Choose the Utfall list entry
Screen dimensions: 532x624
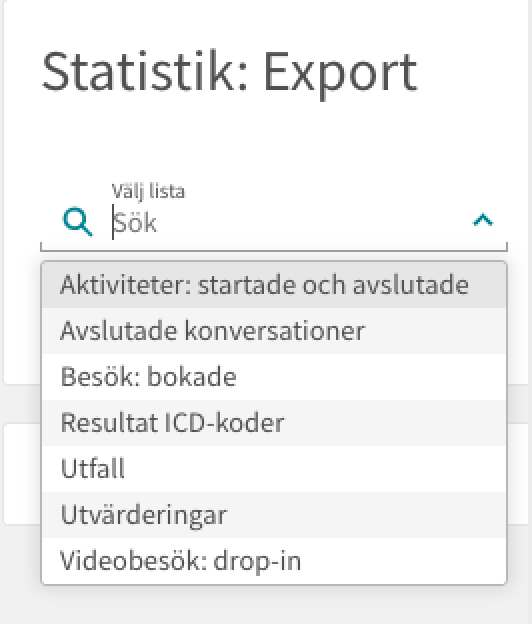click(x=274, y=469)
